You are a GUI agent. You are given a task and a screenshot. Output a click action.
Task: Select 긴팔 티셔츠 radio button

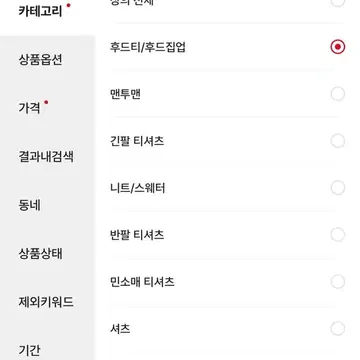(338, 141)
